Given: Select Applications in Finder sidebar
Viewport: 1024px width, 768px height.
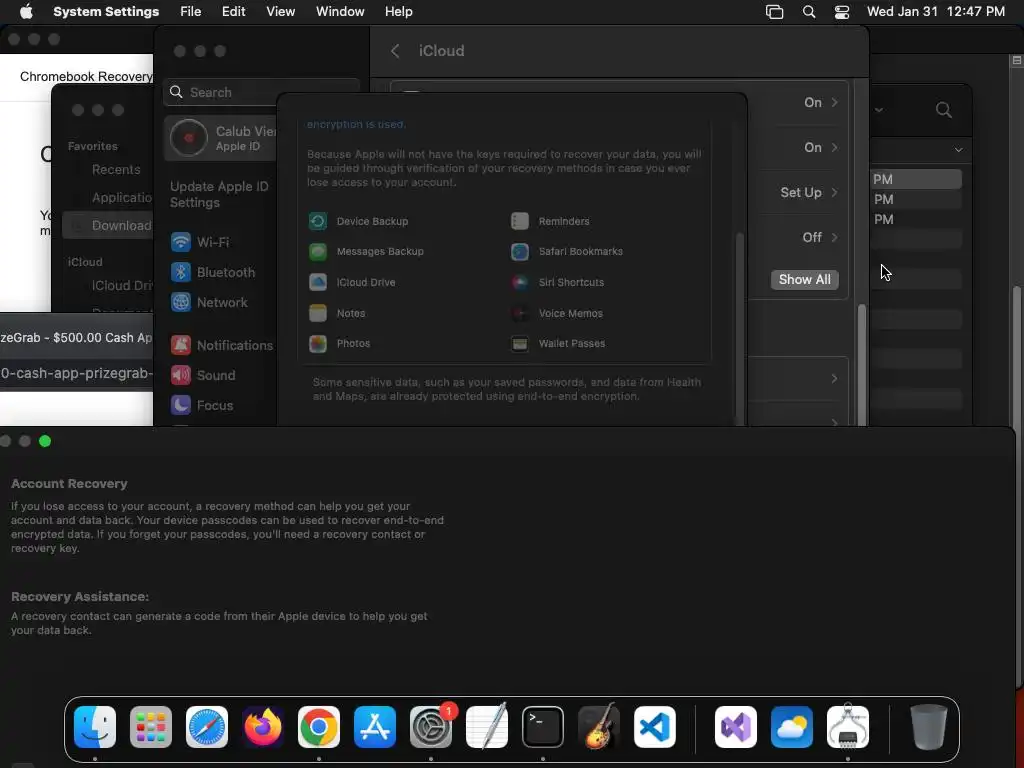Looking at the screenshot, I should [x=121, y=197].
